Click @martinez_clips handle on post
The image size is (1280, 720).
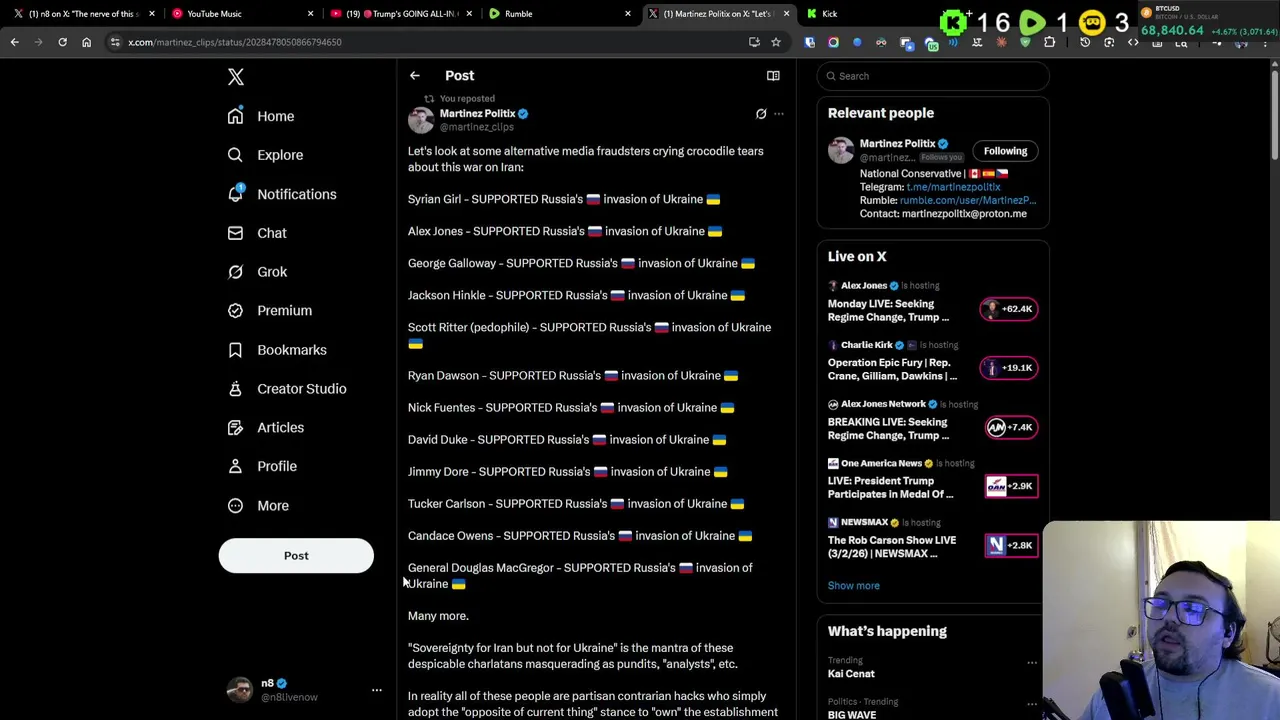coord(477,128)
